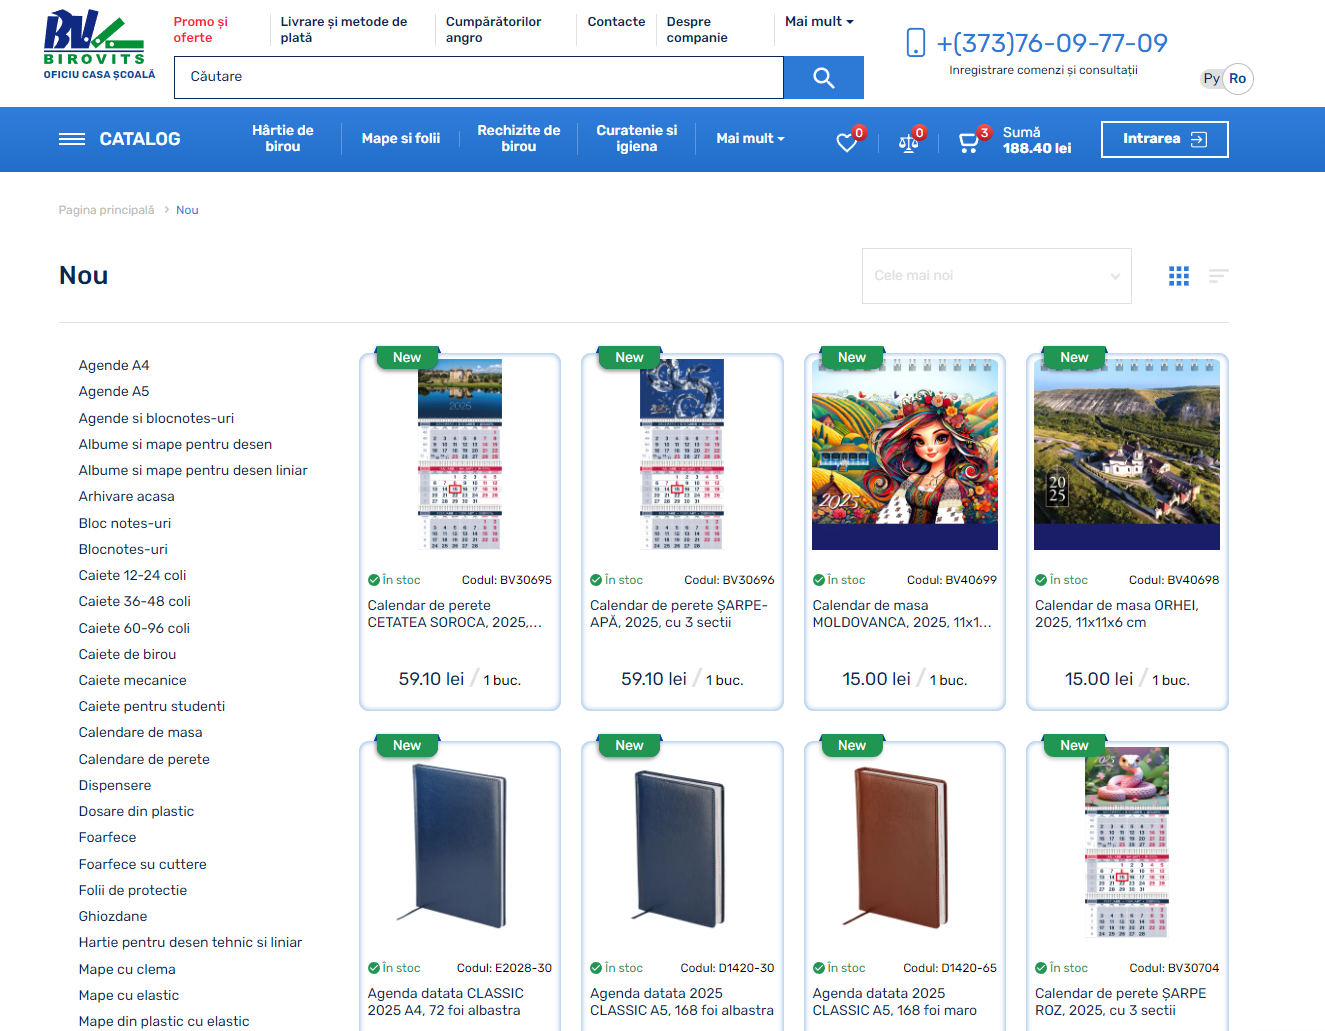Open ORHEI desk calendar image
Image resolution: width=1325 pixels, height=1031 pixels.
(x=1127, y=455)
